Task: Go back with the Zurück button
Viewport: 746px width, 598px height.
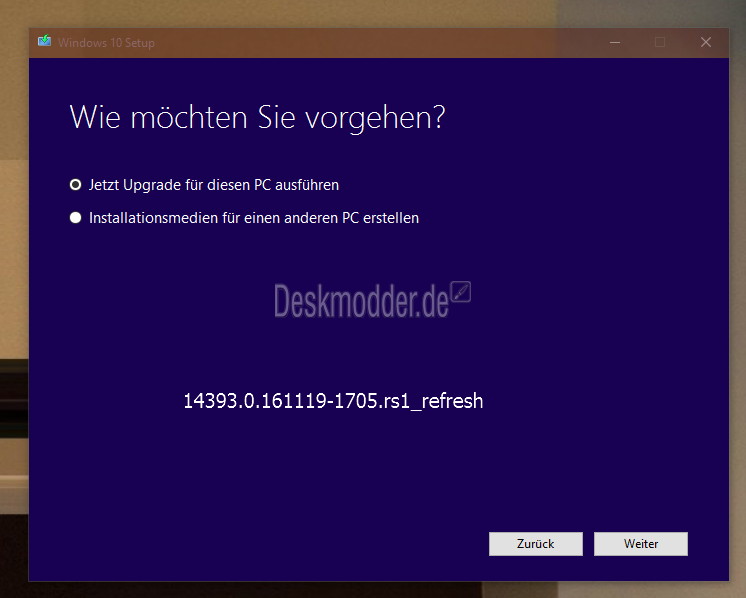Action: pos(536,543)
